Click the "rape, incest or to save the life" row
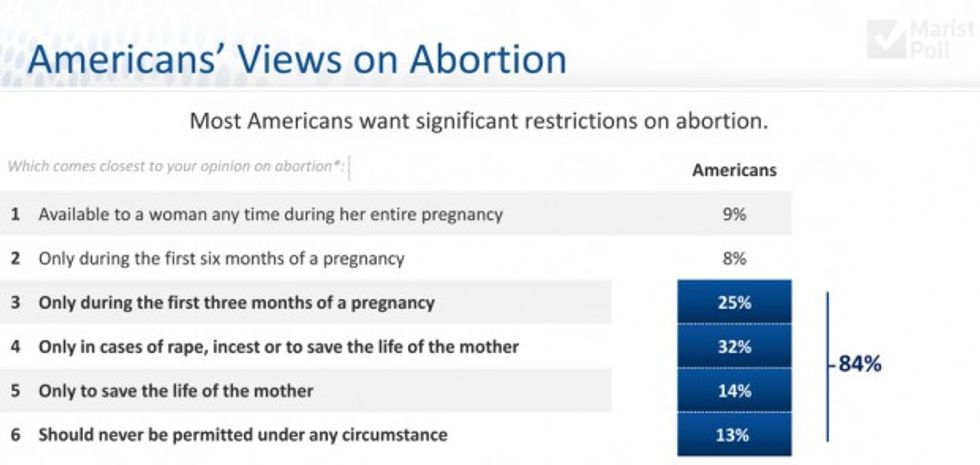The image size is (980, 465). (278, 347)
